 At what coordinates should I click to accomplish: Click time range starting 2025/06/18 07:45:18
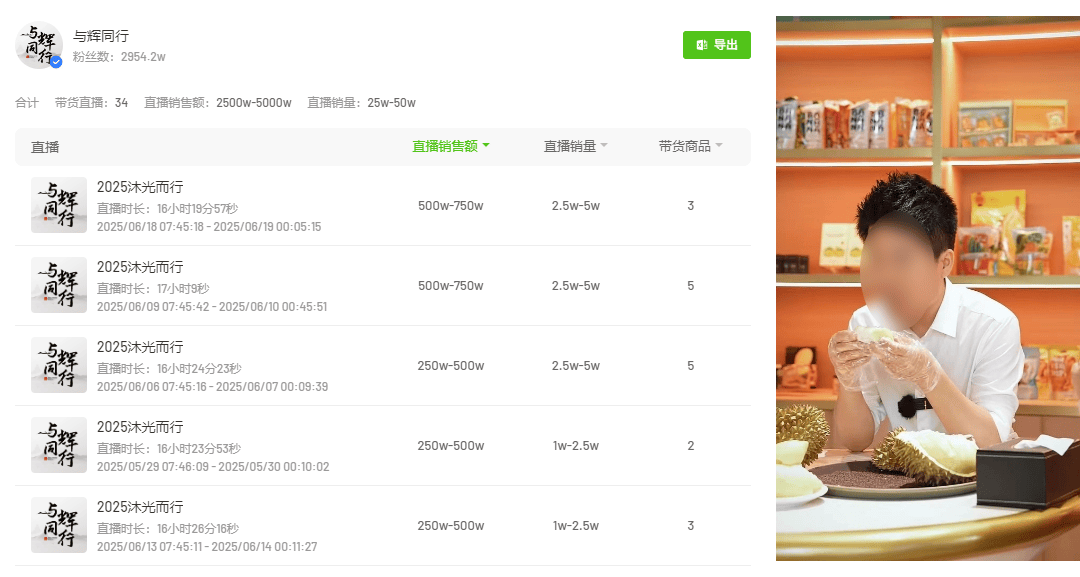click(209, 227)
